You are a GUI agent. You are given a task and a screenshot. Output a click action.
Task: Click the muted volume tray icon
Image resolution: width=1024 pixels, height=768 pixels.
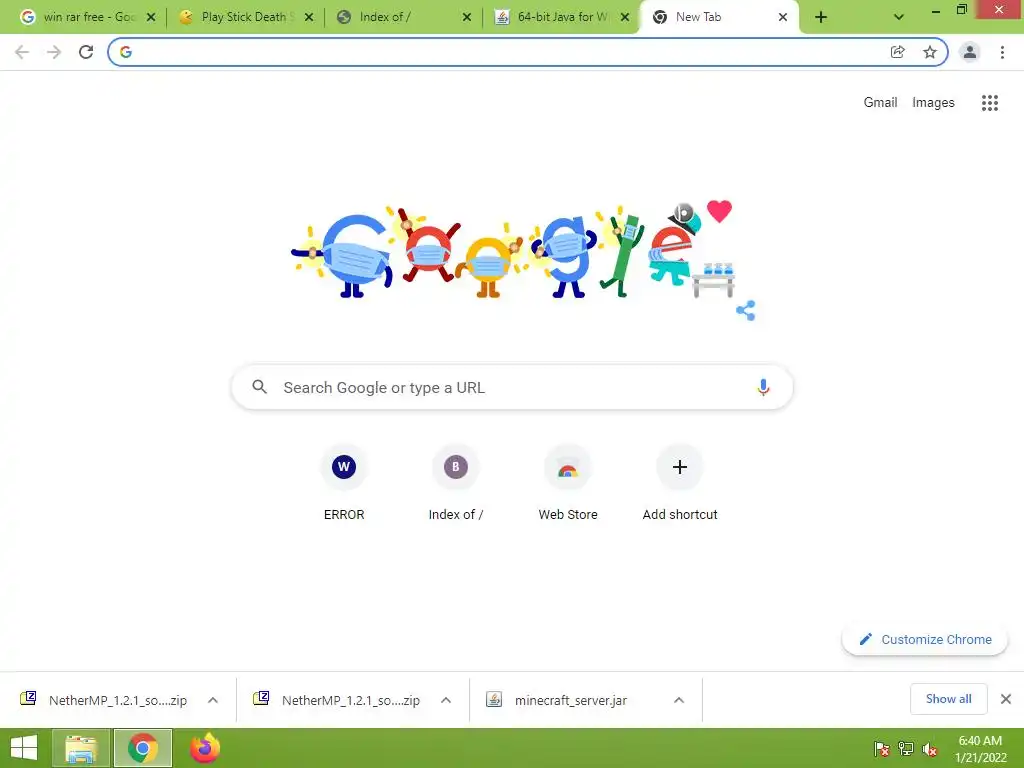pyautogui.click(x=930, y=748)
